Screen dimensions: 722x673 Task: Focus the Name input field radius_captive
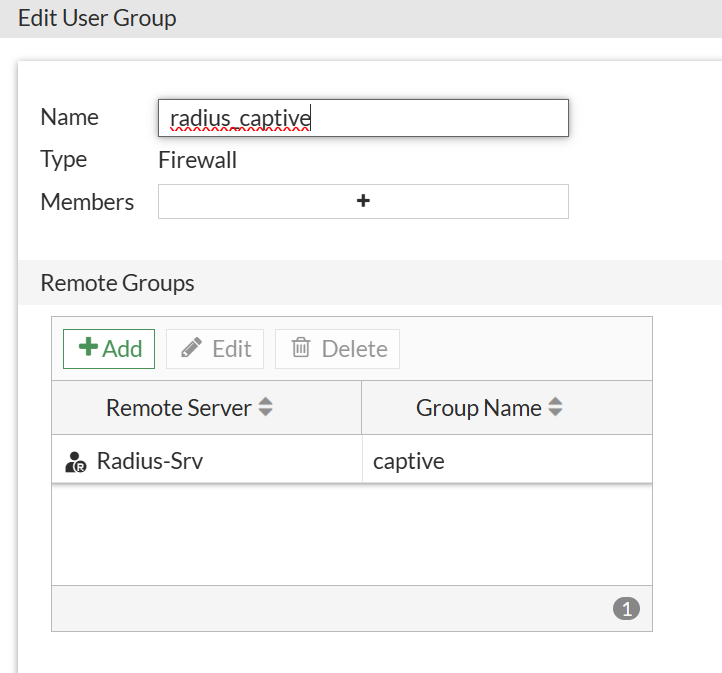pos(363,118)
